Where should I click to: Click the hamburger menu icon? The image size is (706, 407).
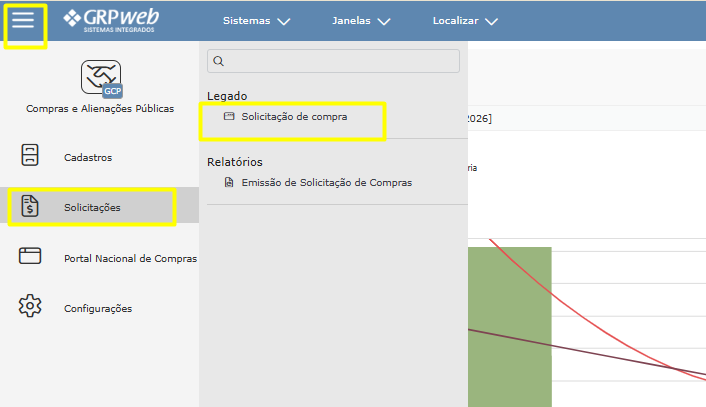click(x=23, y=21)
